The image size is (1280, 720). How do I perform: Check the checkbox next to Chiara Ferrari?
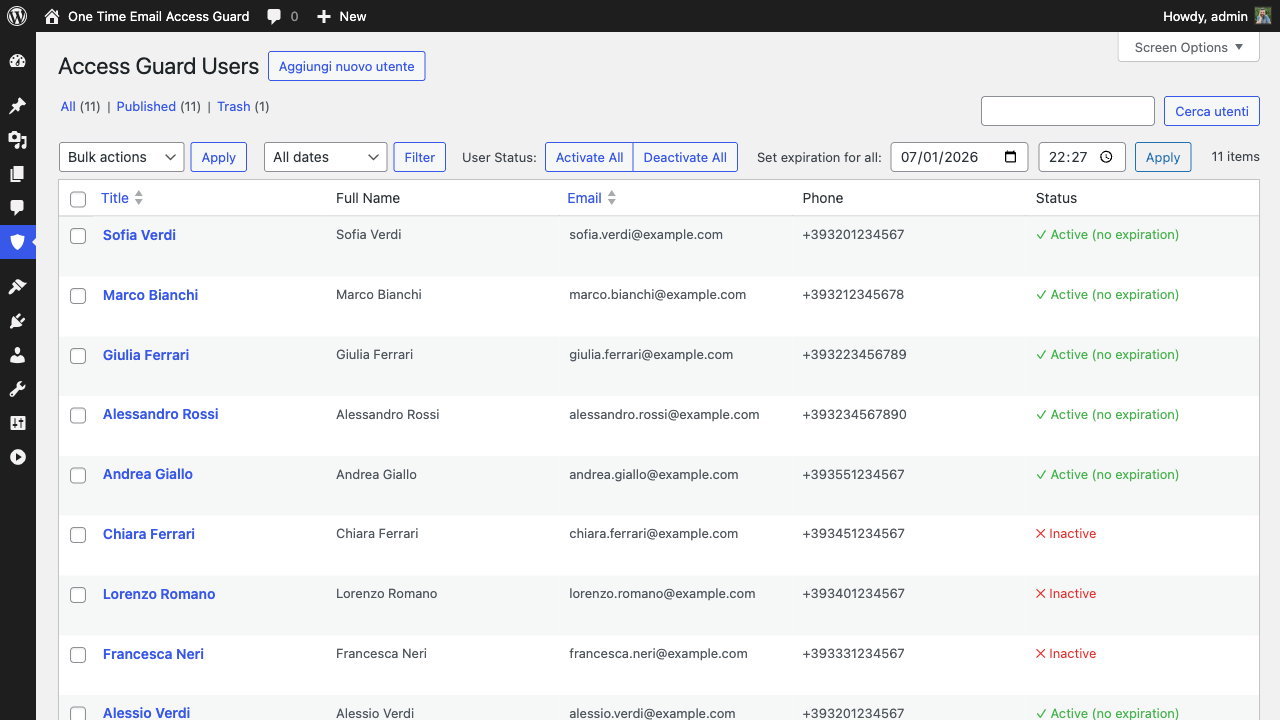click(x=78, y=535)
